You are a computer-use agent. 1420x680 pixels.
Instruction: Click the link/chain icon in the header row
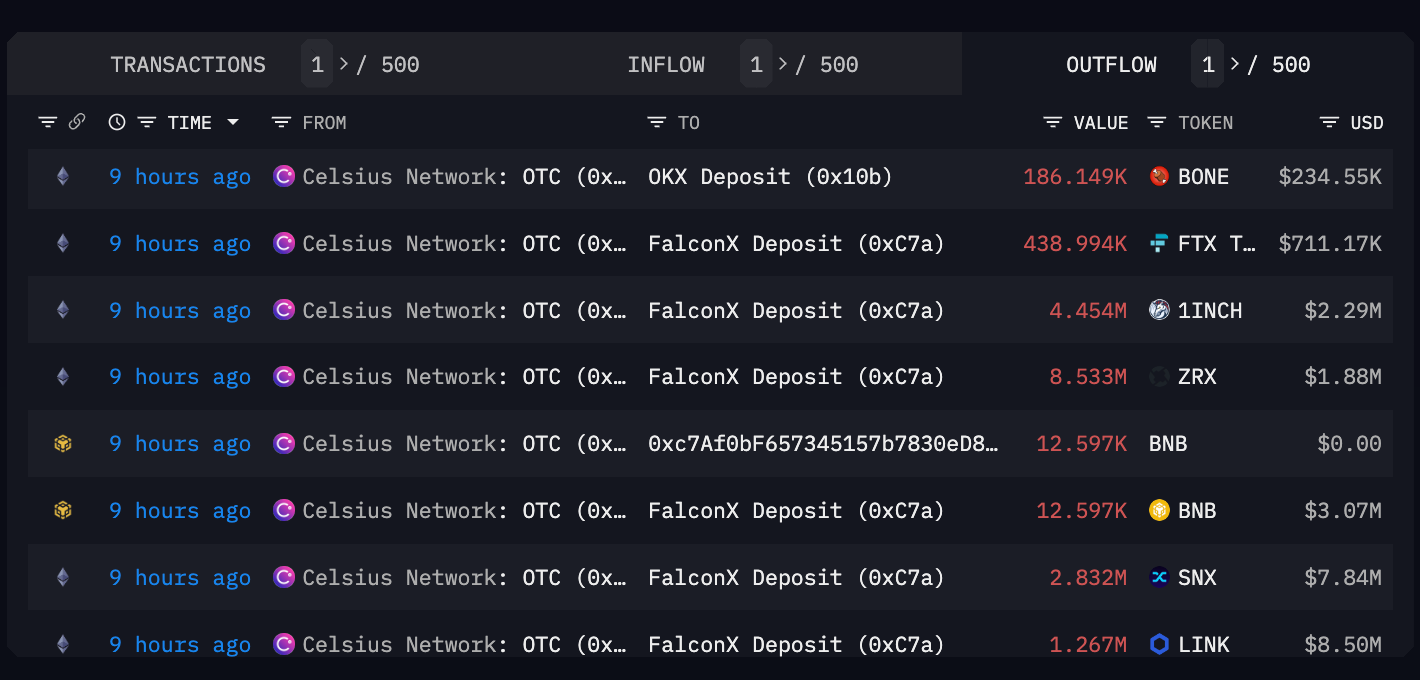(76, 122)
